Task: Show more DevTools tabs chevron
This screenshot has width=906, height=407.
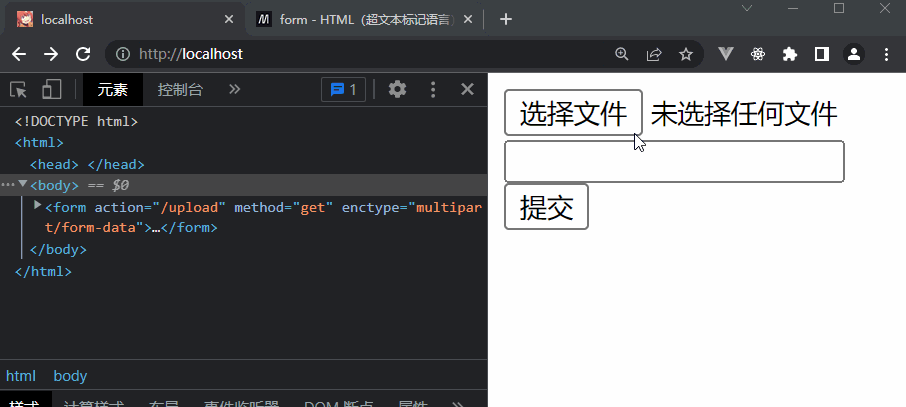Action: [x=234, y=90]
